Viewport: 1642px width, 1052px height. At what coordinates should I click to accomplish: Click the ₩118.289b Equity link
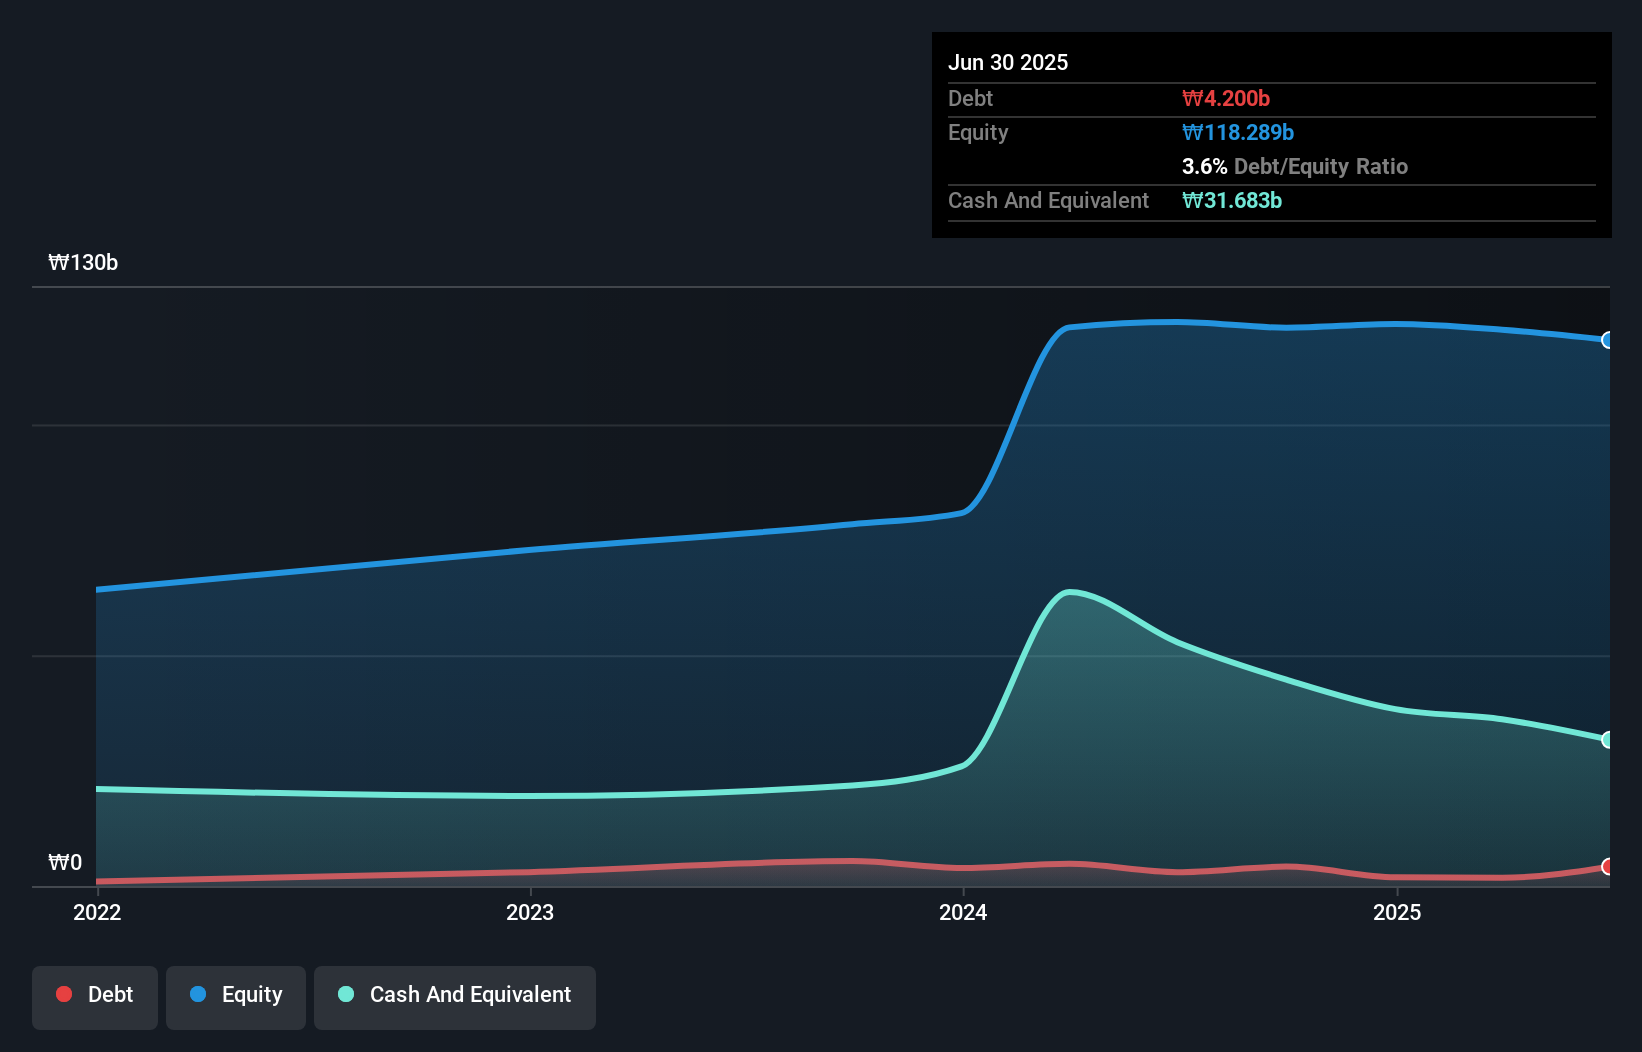(x=1238, y=132)
